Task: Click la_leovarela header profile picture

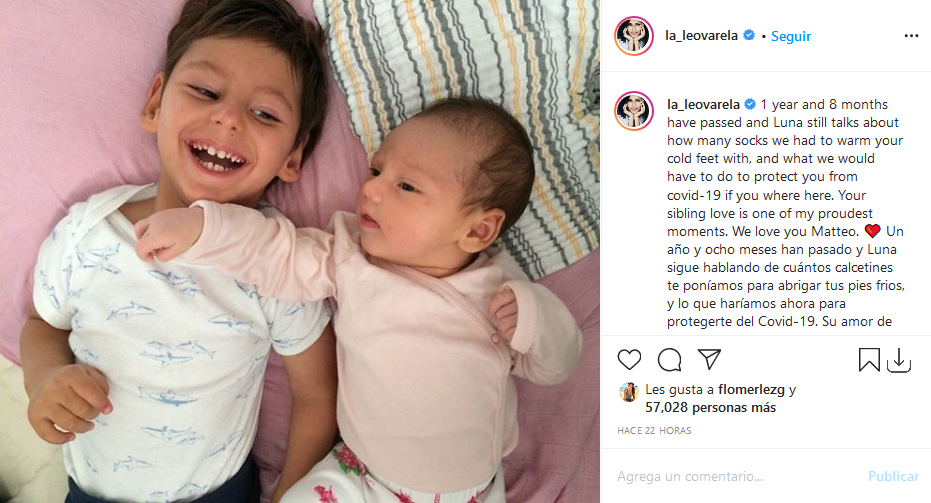Action: [634, 36]
